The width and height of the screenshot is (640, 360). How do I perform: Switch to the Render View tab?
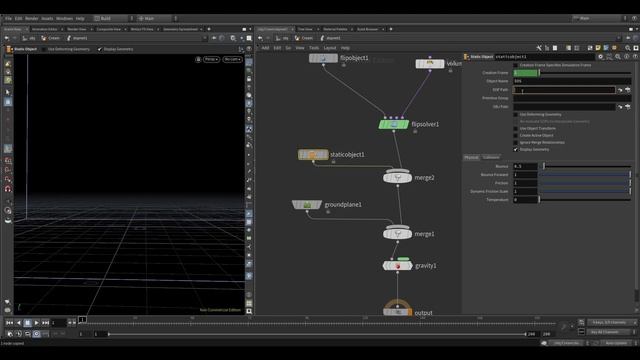coord(77,29)
